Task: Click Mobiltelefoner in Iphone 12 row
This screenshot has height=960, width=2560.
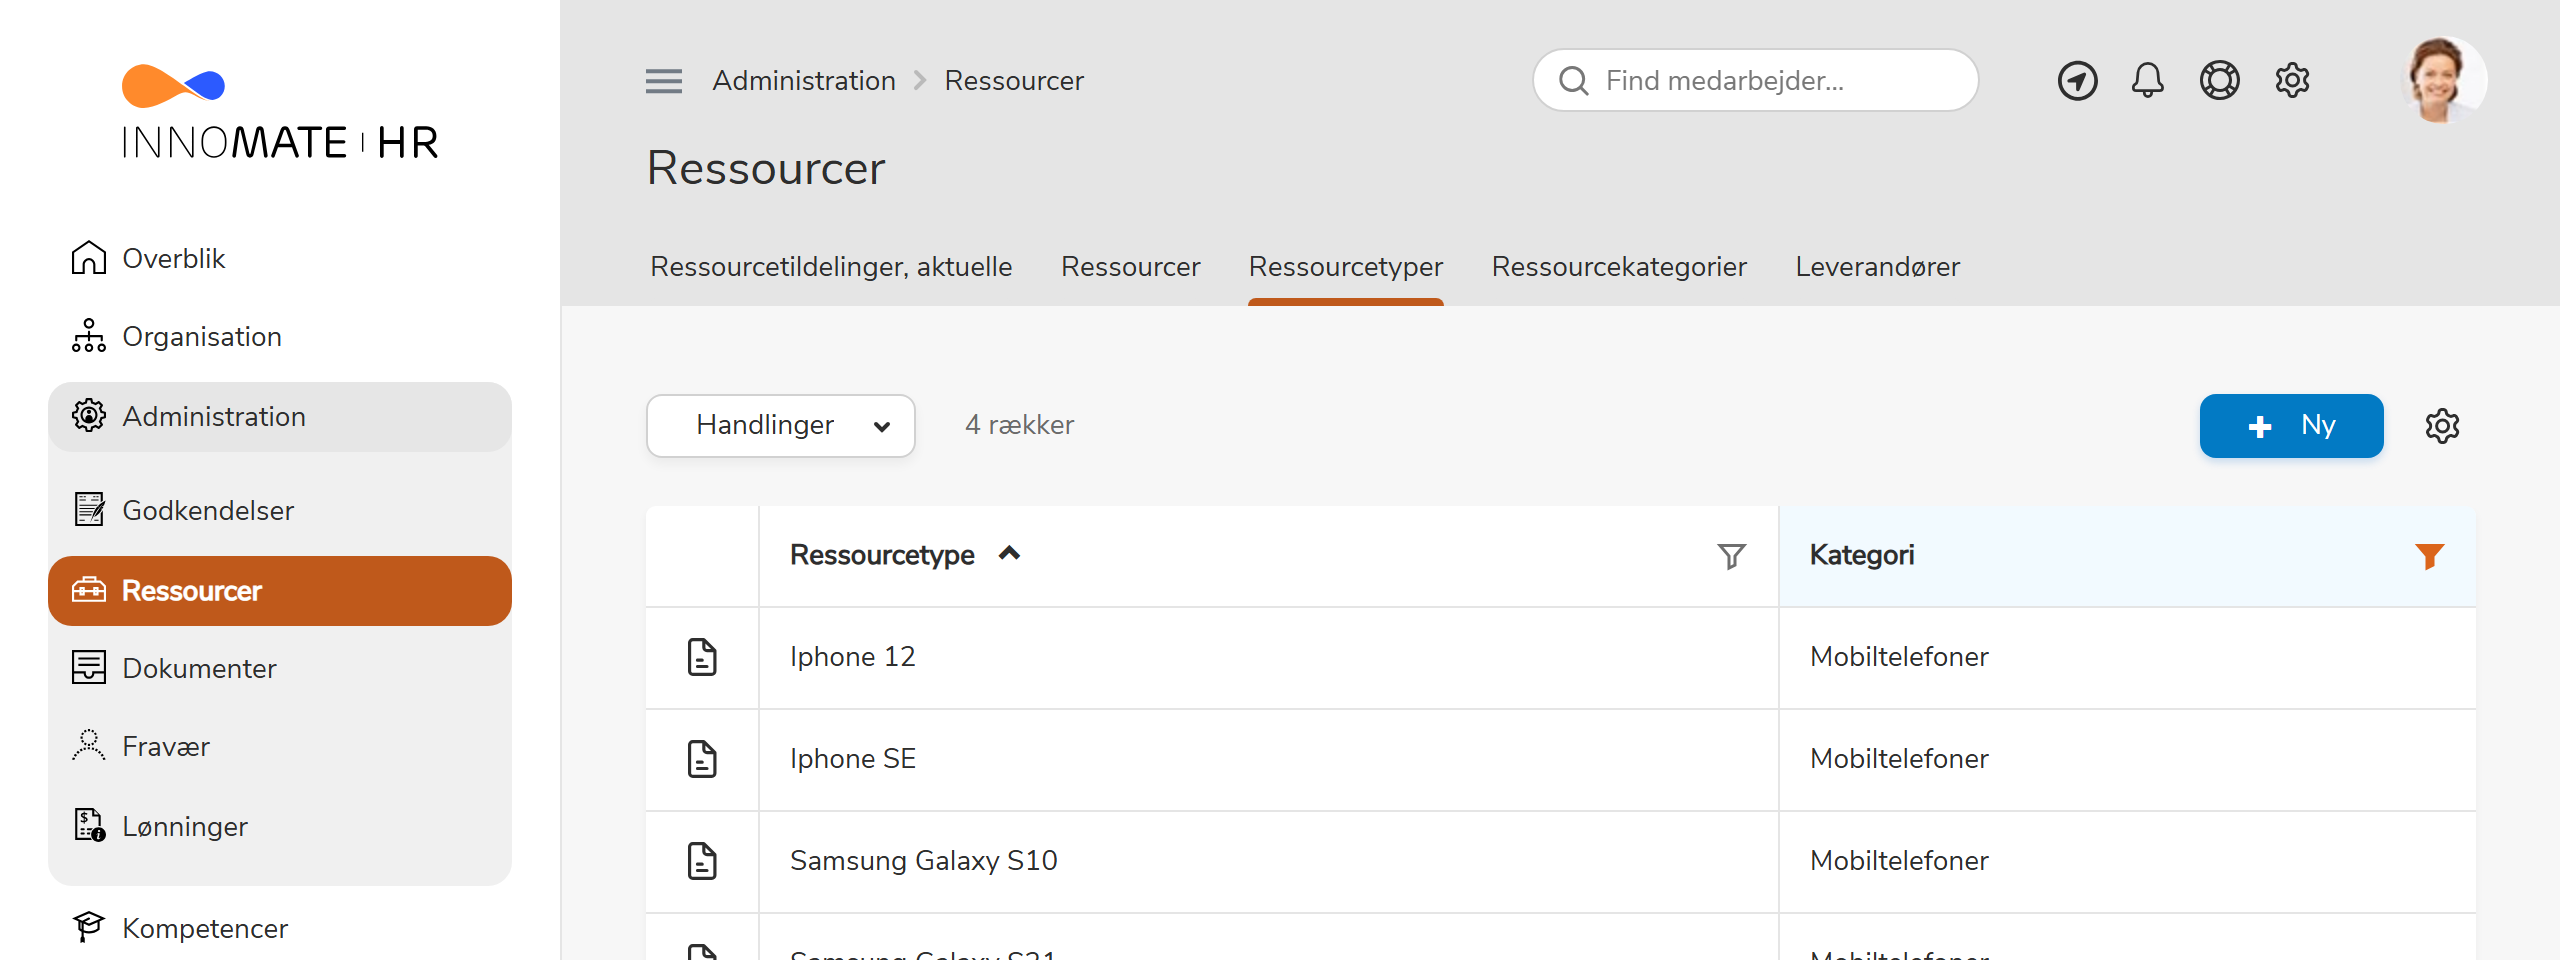Action: pos(1899,657)
